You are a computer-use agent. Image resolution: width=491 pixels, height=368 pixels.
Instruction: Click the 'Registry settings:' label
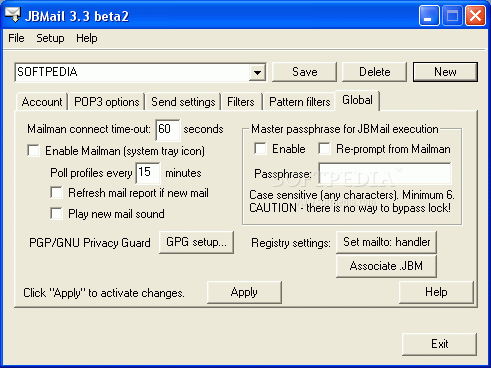tap(291, 243)
